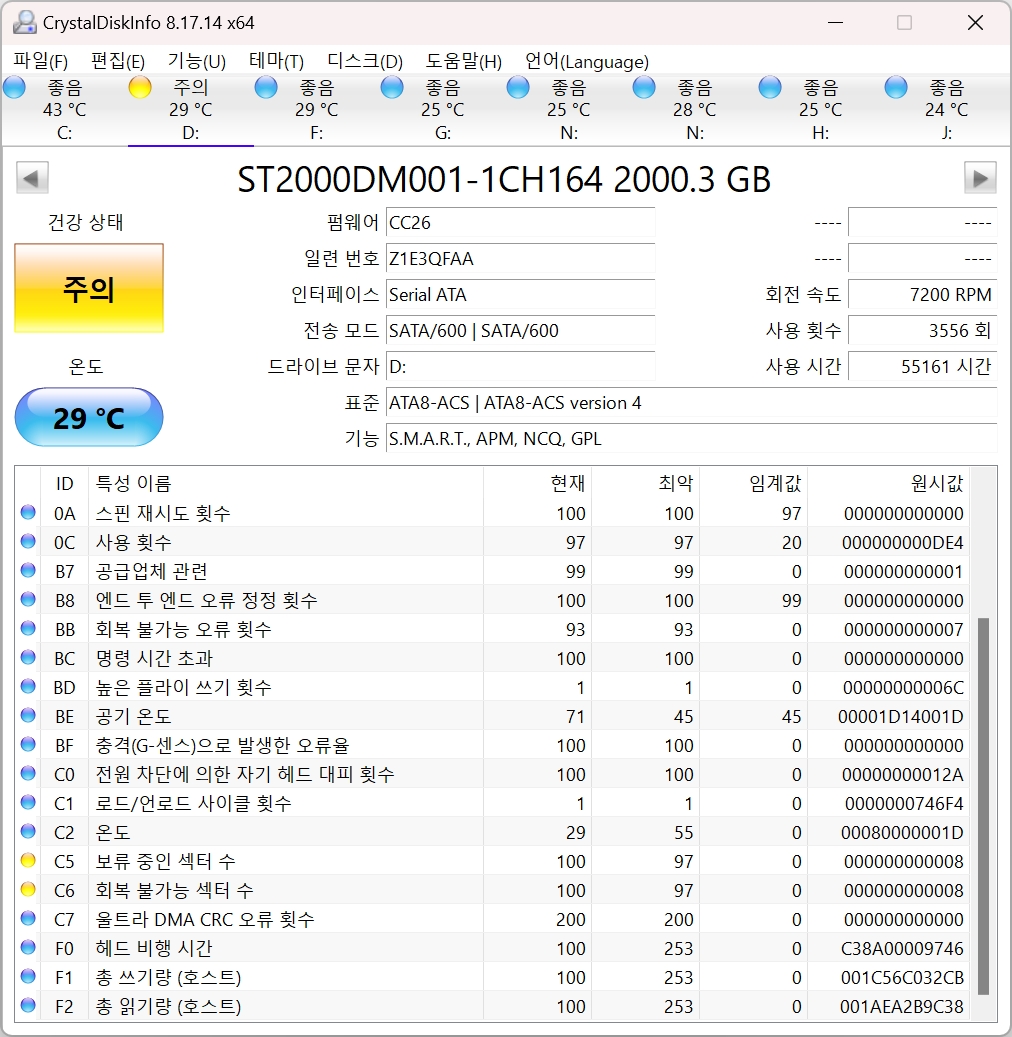Click the blue orb of attribute C2
Viewport: 1012px width, 1037px height.
28,831
